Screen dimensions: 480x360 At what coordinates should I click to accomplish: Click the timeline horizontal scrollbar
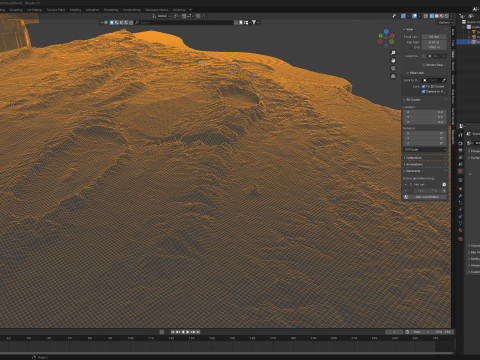[227, 353]
